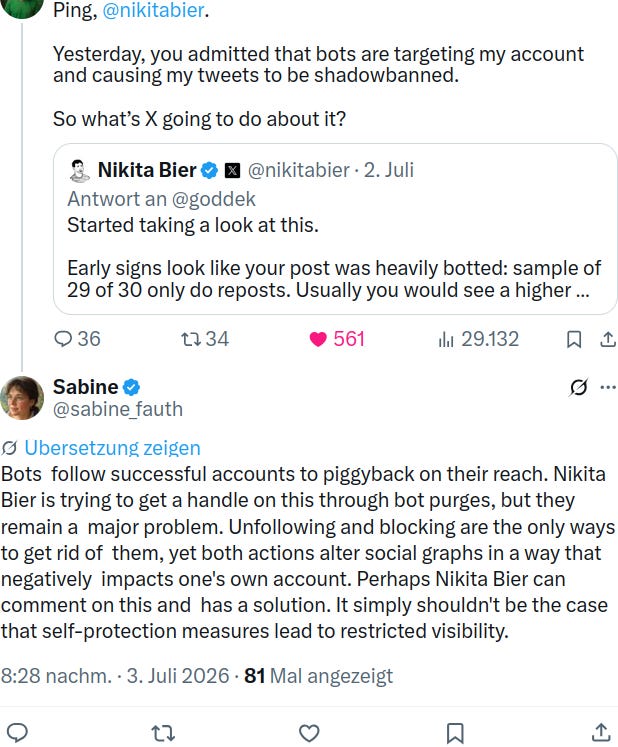618x747 pixels.
Task: Open Nikita Bier's avatar in quoted post
Action: 79,171
